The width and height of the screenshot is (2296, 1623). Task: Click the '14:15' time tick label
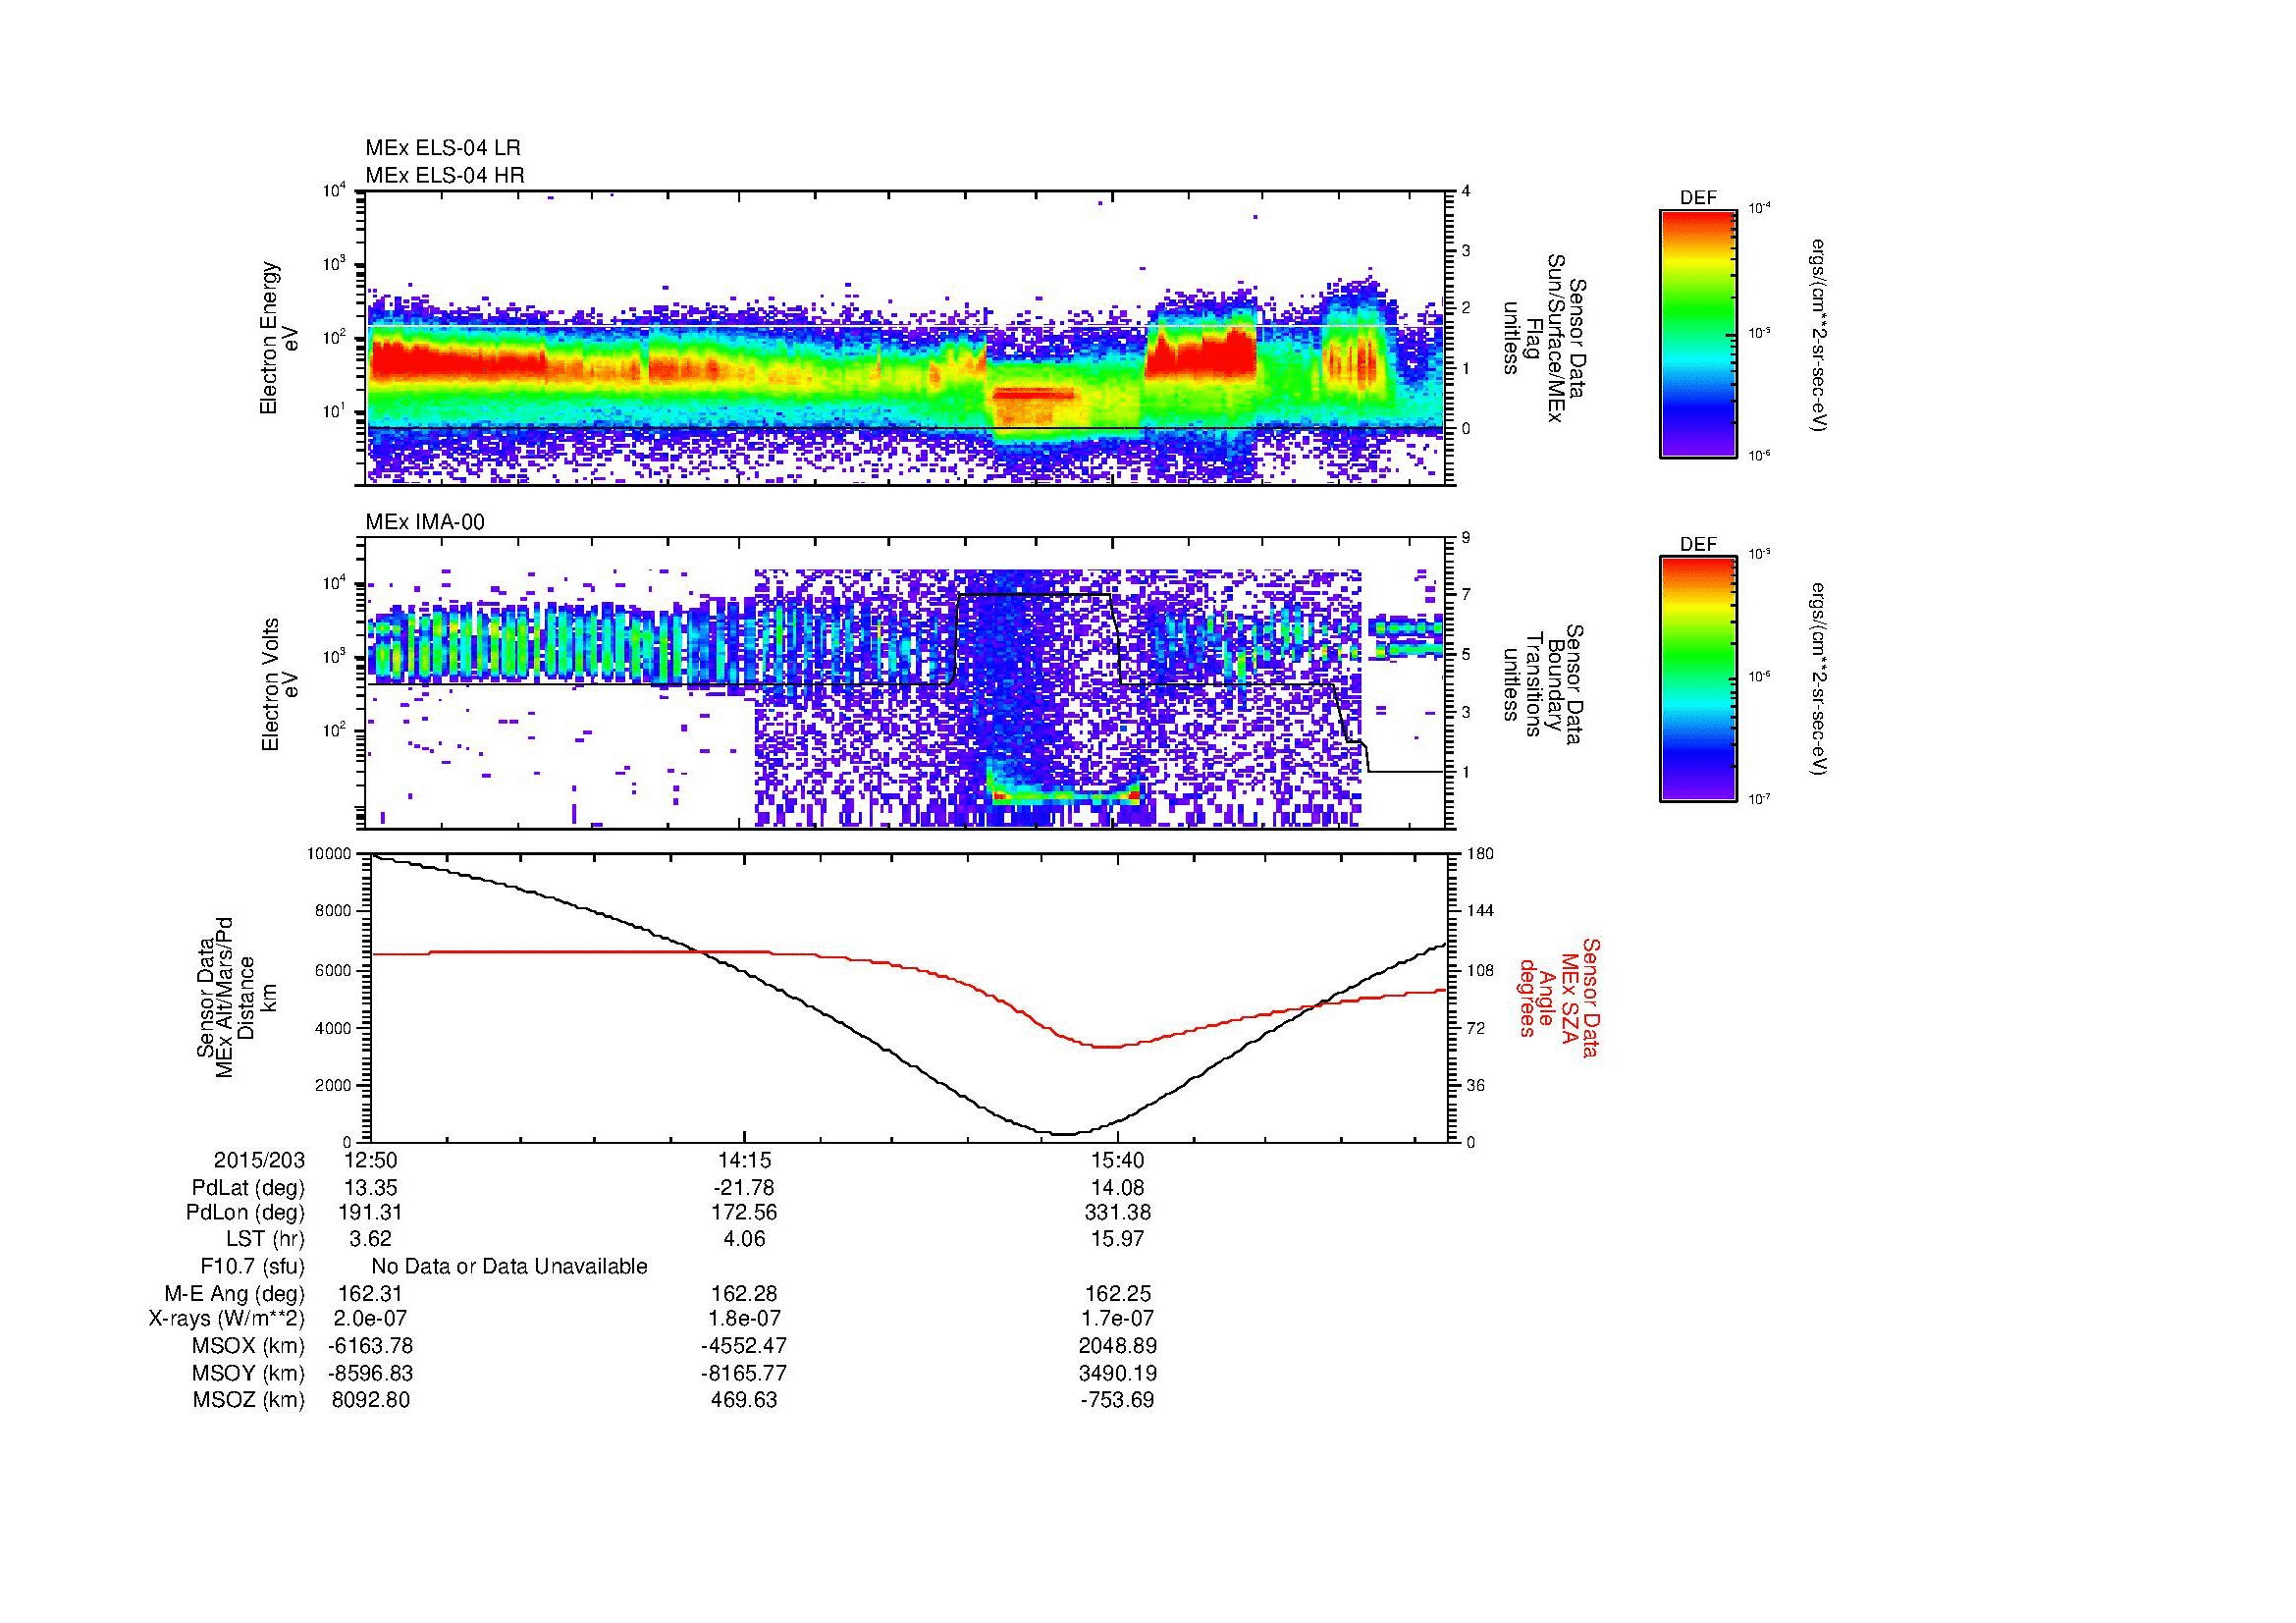pyautogui.click(x=744, y=1160)
